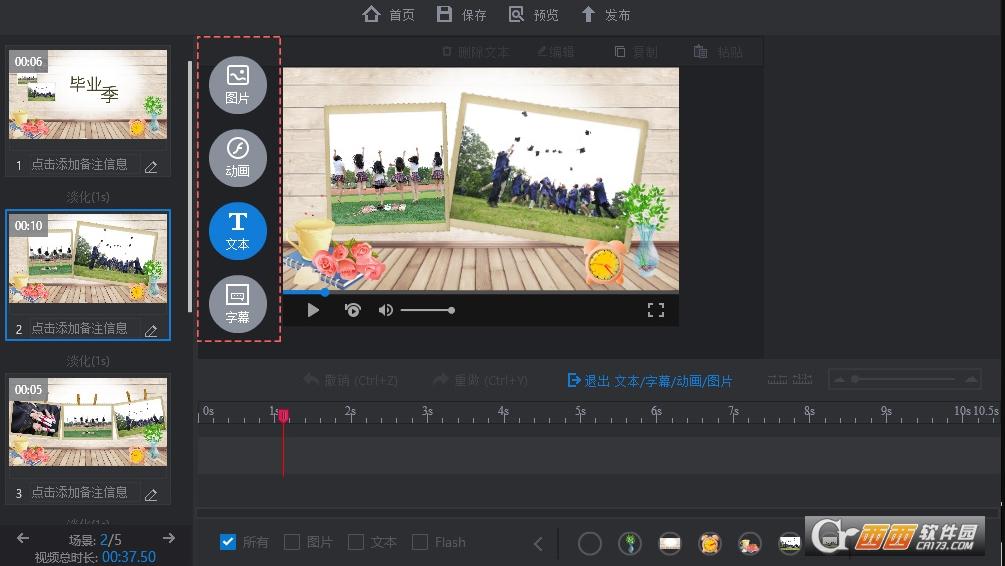
Task: Click the timeline zoom-in mountain icon
Action: click(x=971, y=379)
